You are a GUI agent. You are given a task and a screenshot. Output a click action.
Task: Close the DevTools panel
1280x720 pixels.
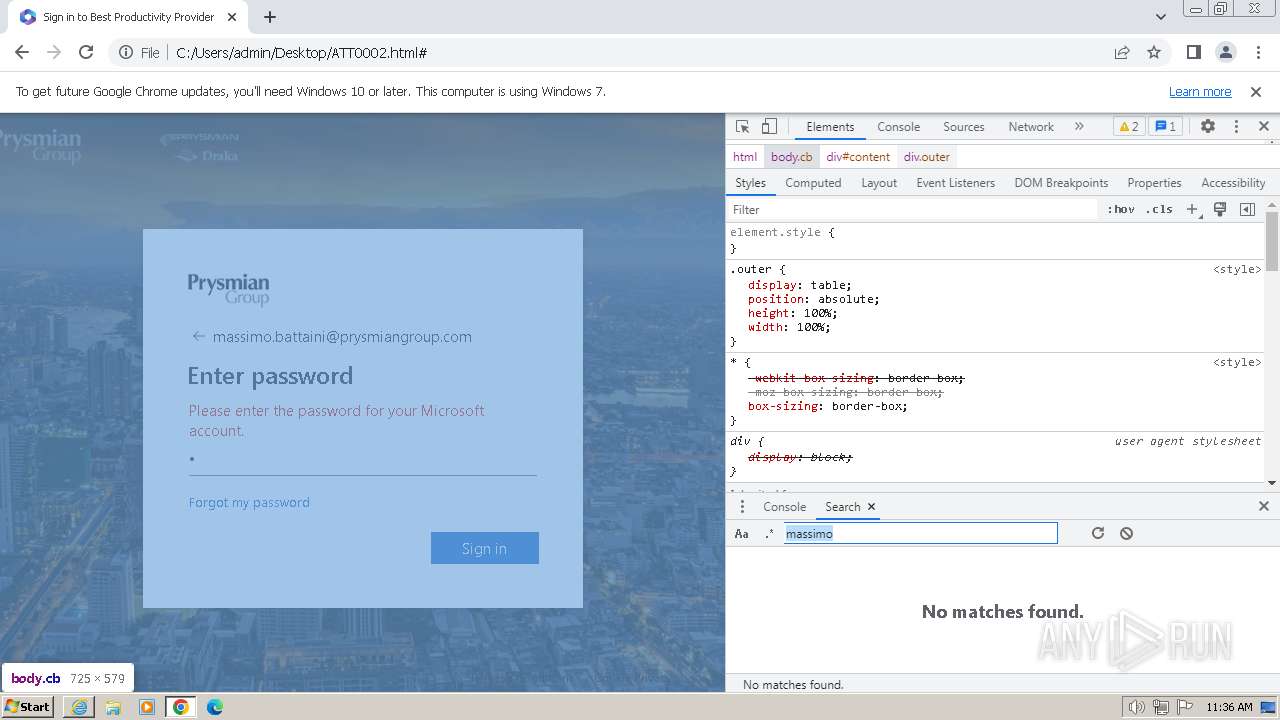[1263, 127]
